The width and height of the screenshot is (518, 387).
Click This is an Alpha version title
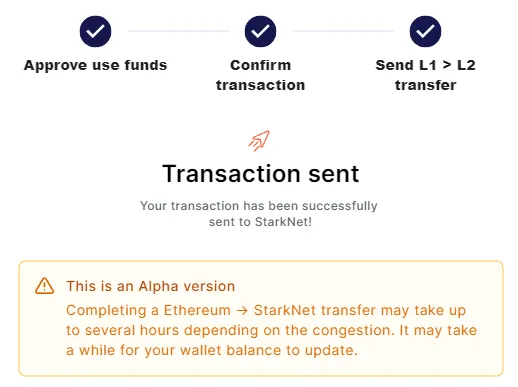(151, 286)
